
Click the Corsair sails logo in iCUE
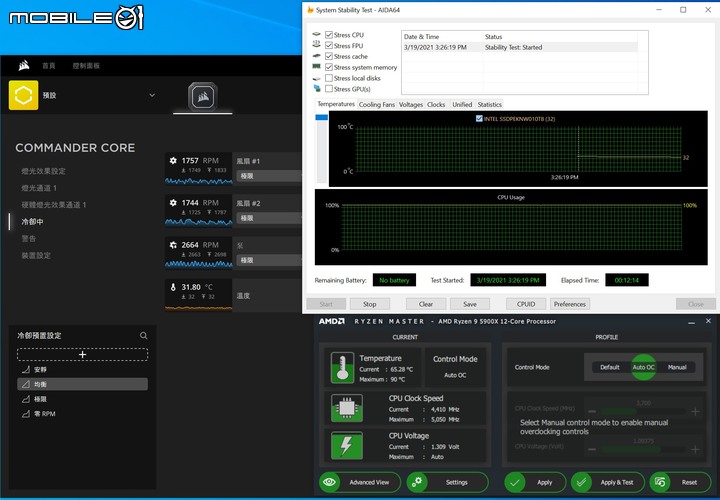pyautogui.click(x=24, y=66)
